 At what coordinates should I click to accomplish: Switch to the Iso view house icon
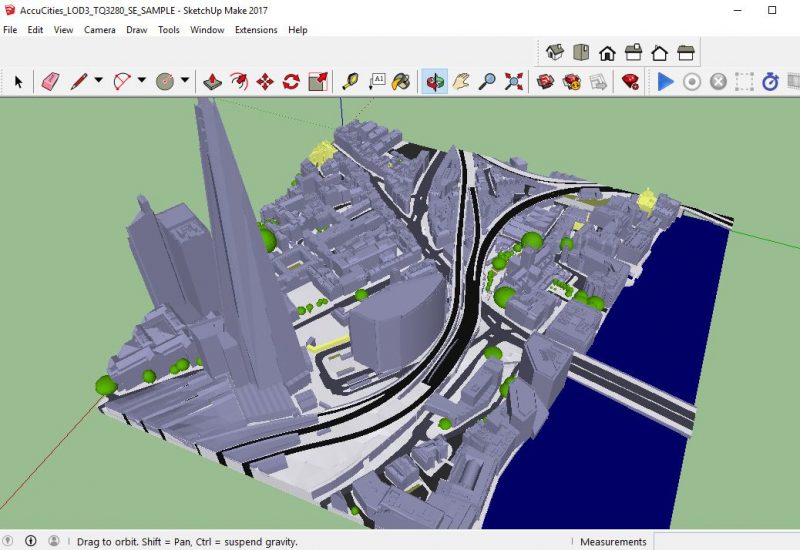coord(555,52)
